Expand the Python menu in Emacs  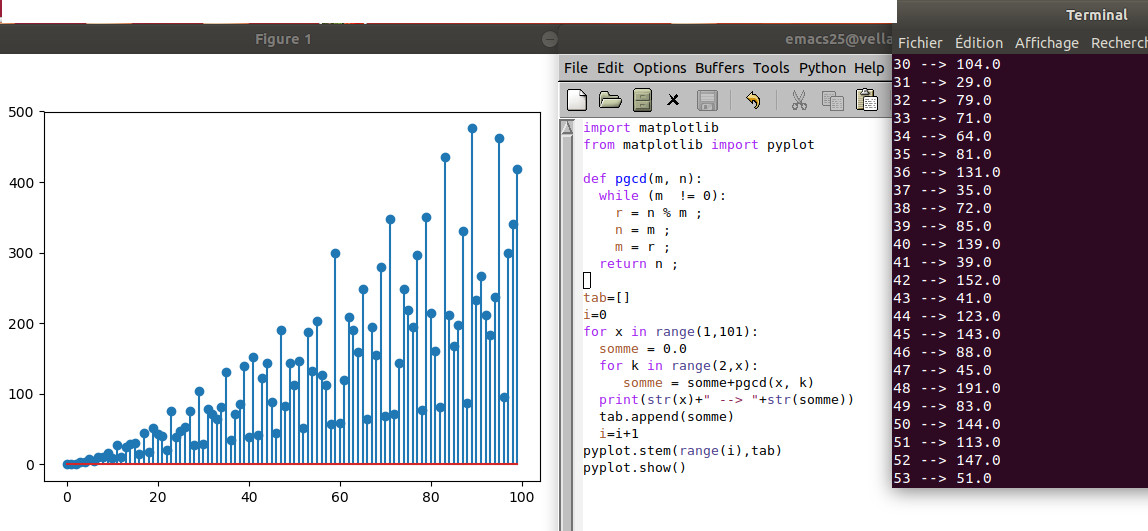point(822,68)
